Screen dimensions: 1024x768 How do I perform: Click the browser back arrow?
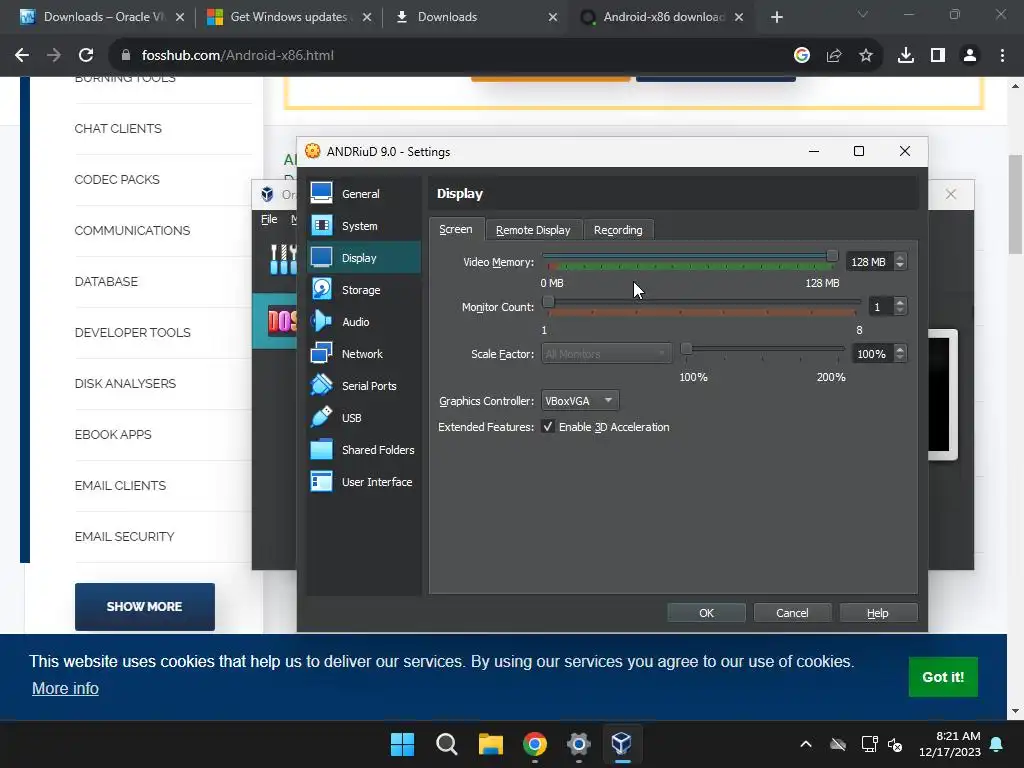click(x=22, y=56)
